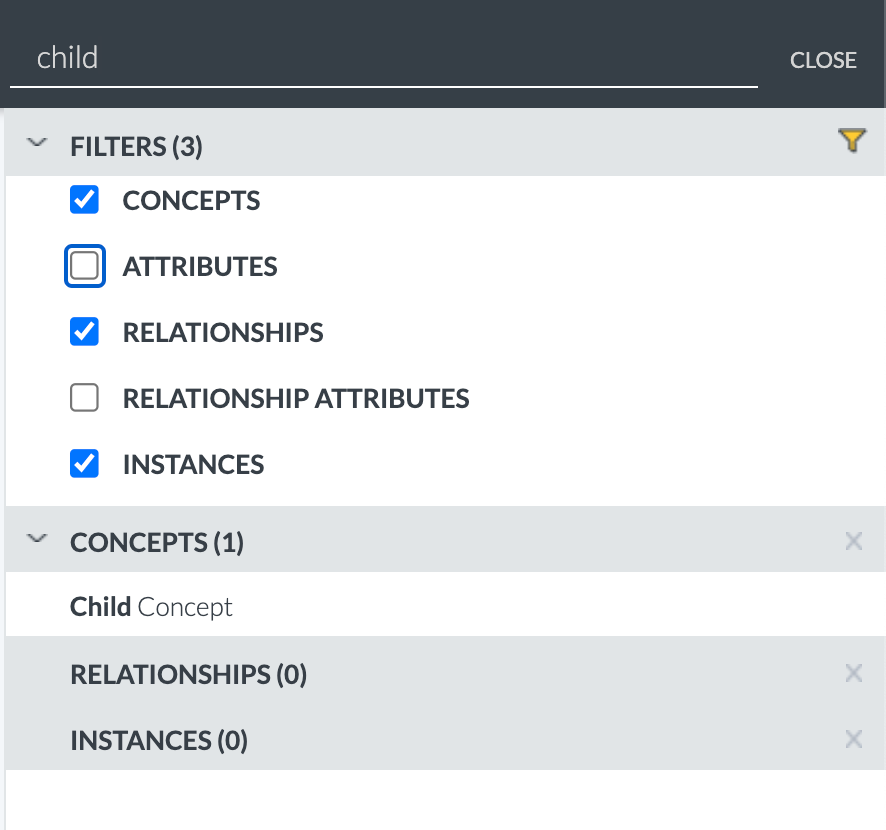Click the Filters (3) header label
This screenshot has height=830, width=886.
pyautogui.click(x=136, y=147)
